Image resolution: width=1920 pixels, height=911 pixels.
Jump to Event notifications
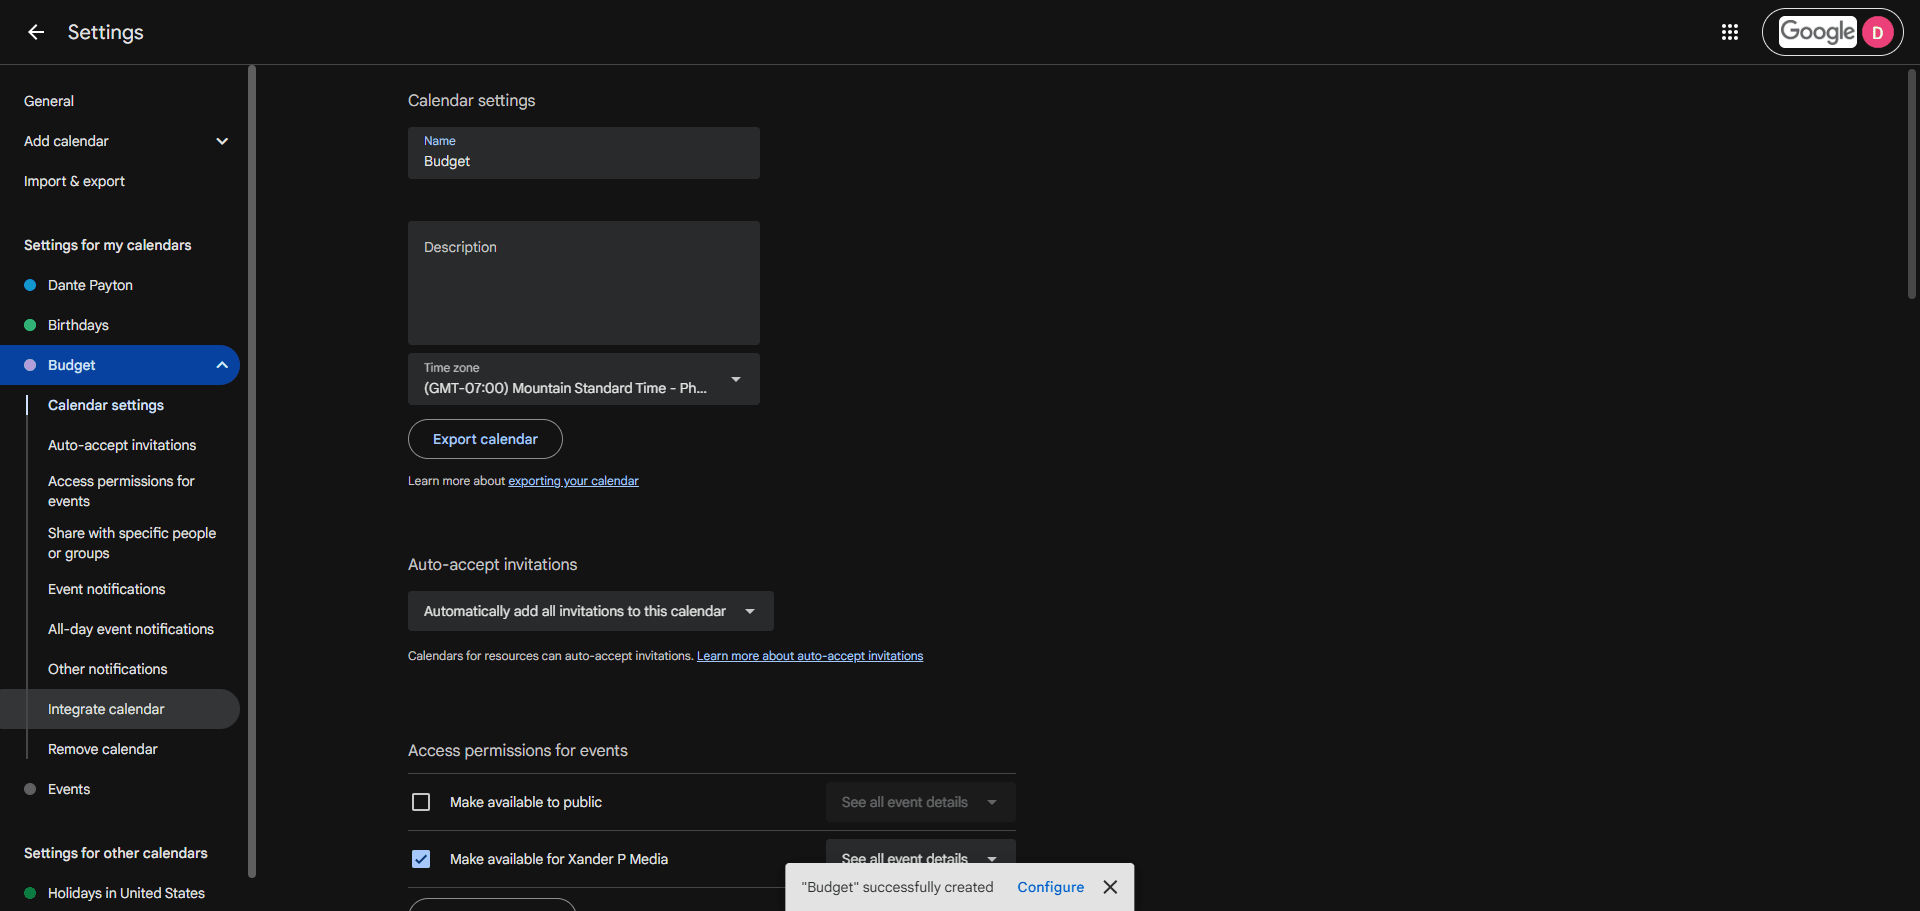coord(107,589)
